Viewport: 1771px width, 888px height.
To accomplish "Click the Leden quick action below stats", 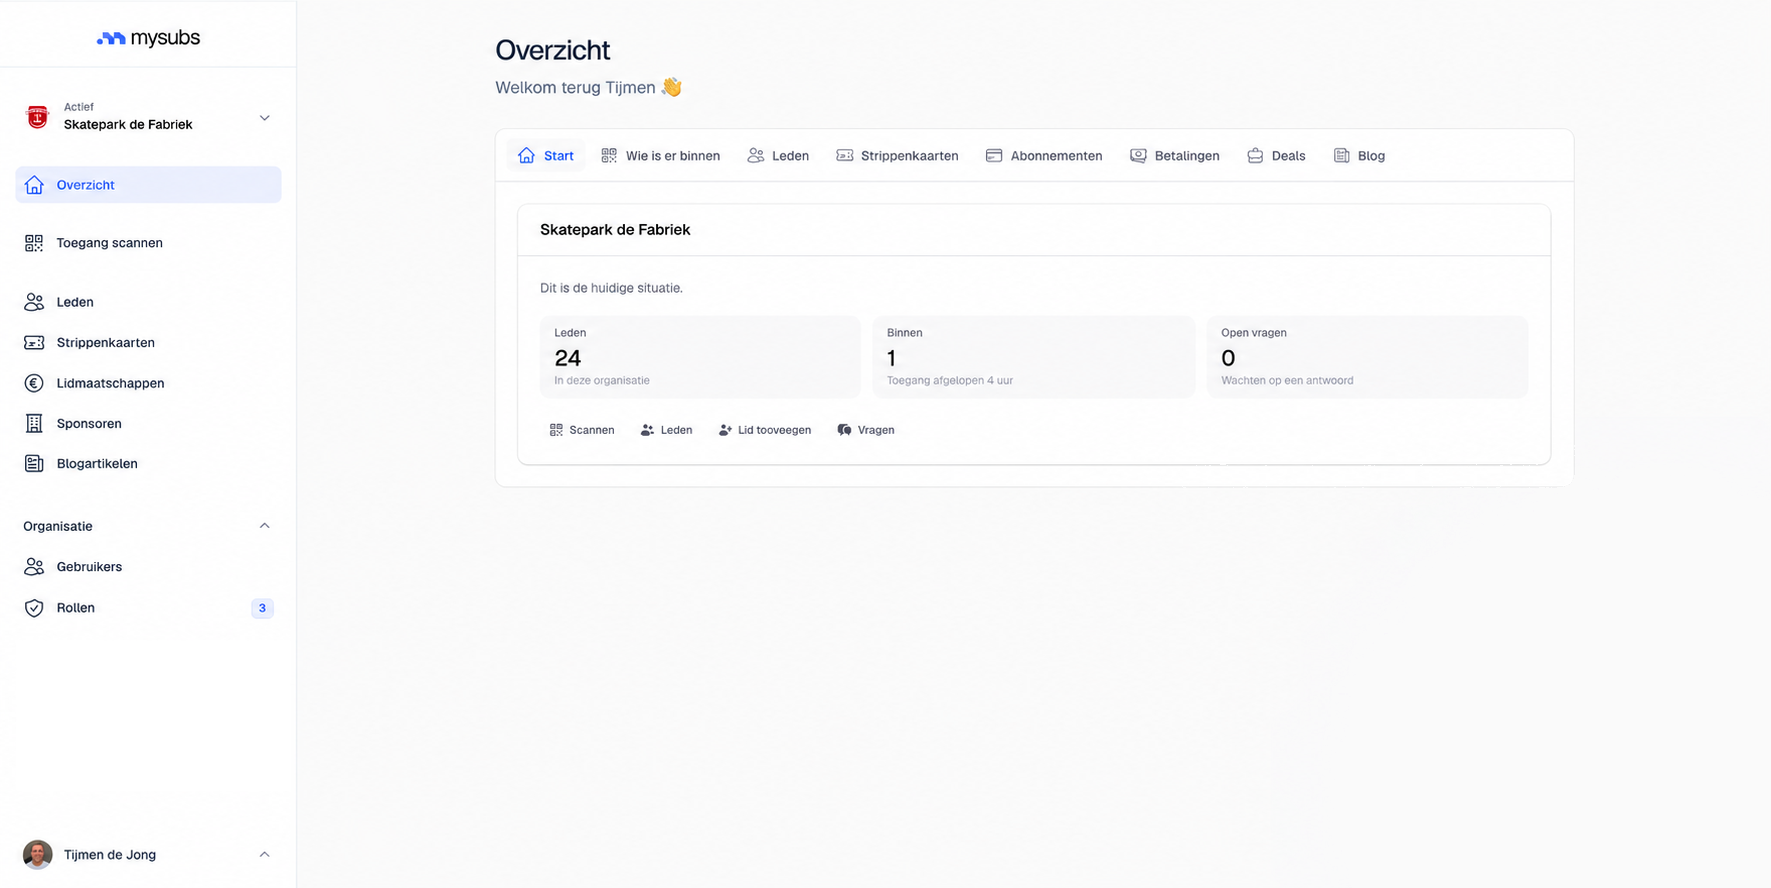I will tap(666, 430).
